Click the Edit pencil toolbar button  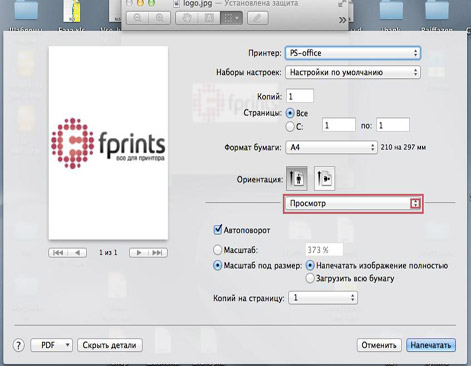[257, 18]
